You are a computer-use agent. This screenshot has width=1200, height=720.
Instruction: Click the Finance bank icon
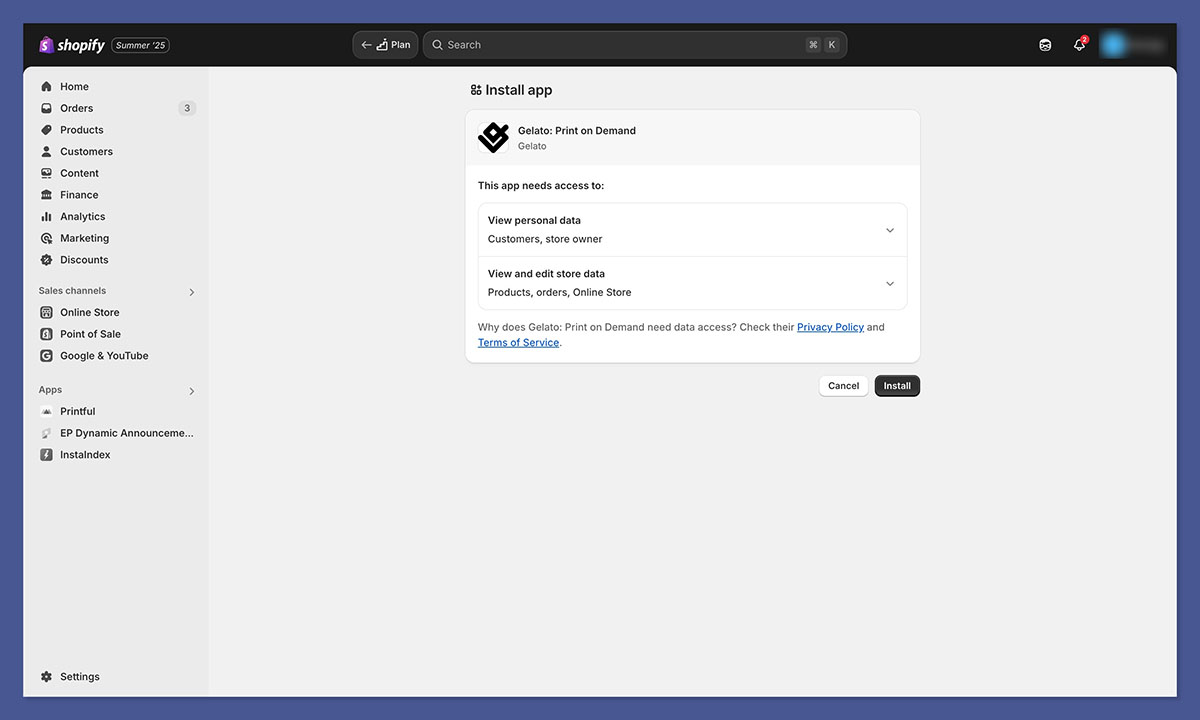point(46,195)
